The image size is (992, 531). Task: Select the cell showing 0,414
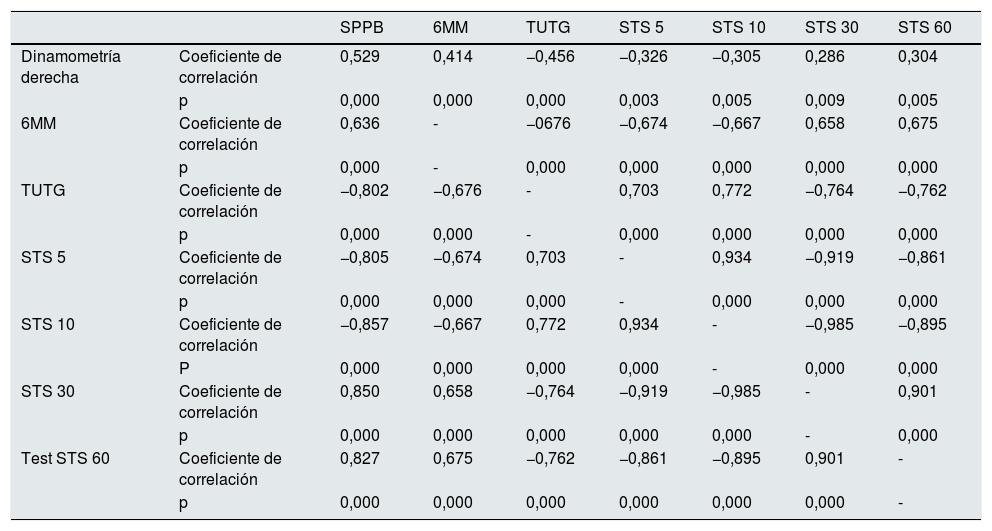[453, 57]
